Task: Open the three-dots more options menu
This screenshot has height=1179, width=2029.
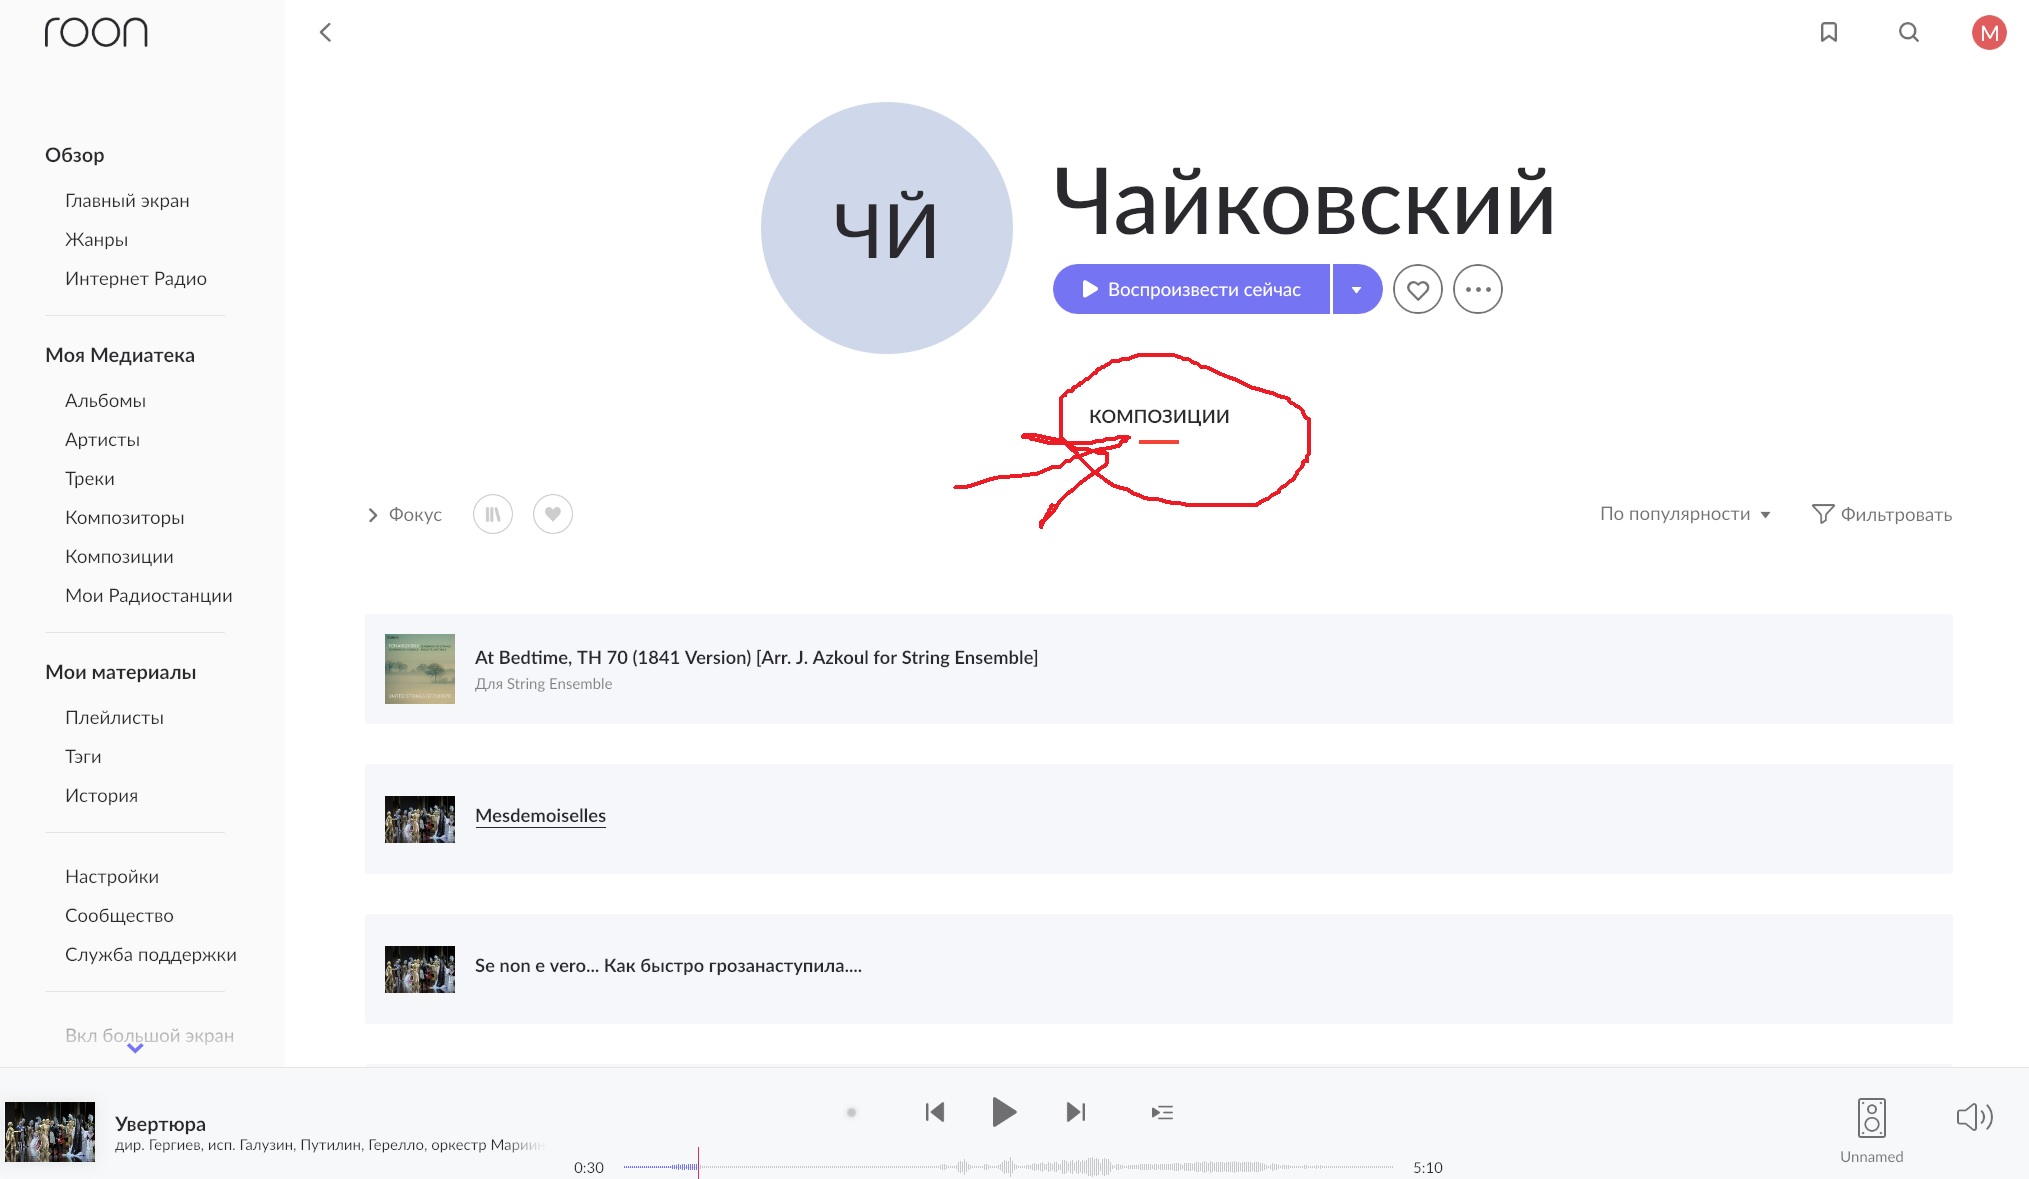Action: pyautogui.click(x=1478, y=290)
